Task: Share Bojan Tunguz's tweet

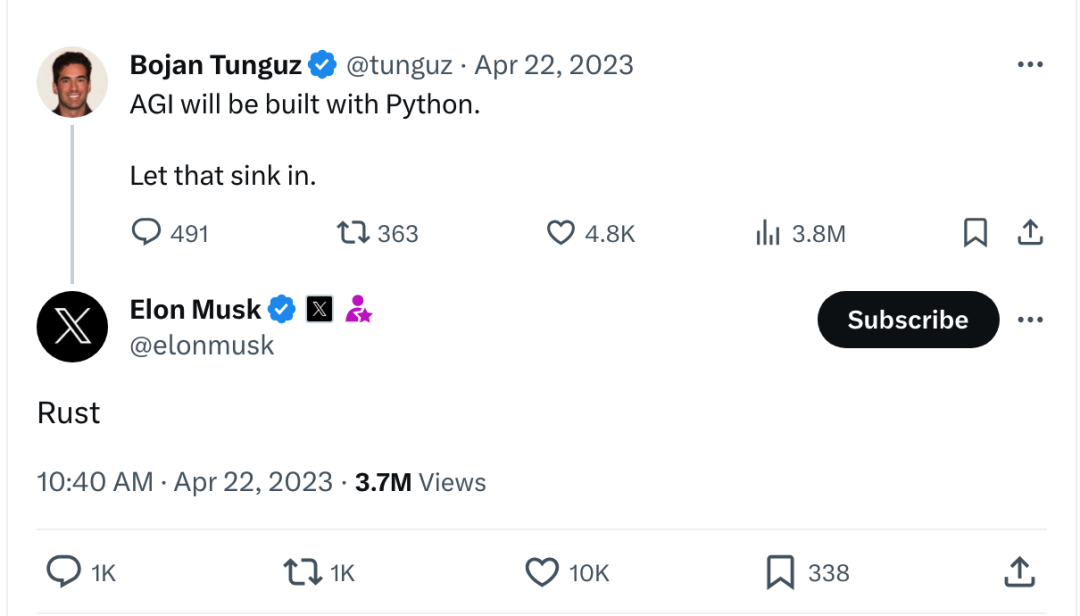Action: tap(1030, 233)
